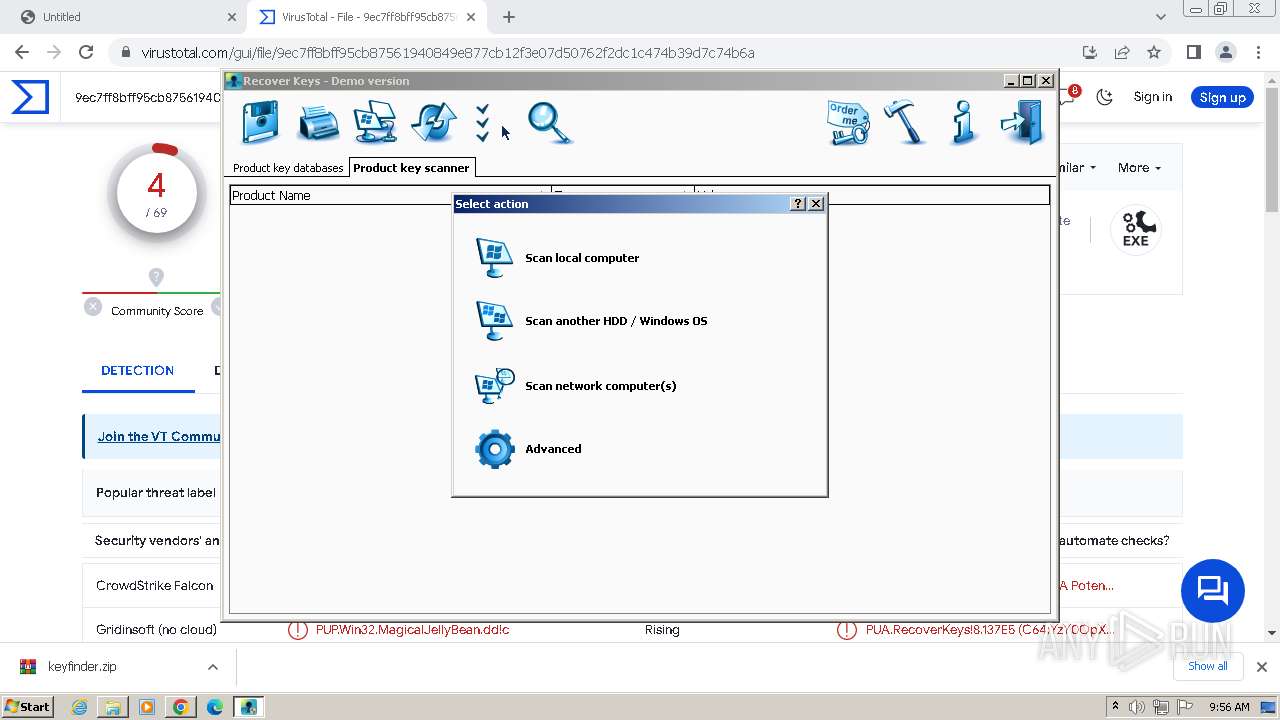Open the chat bubble button
Viewport: 1280px width, 720px height.
point(1213,591)
